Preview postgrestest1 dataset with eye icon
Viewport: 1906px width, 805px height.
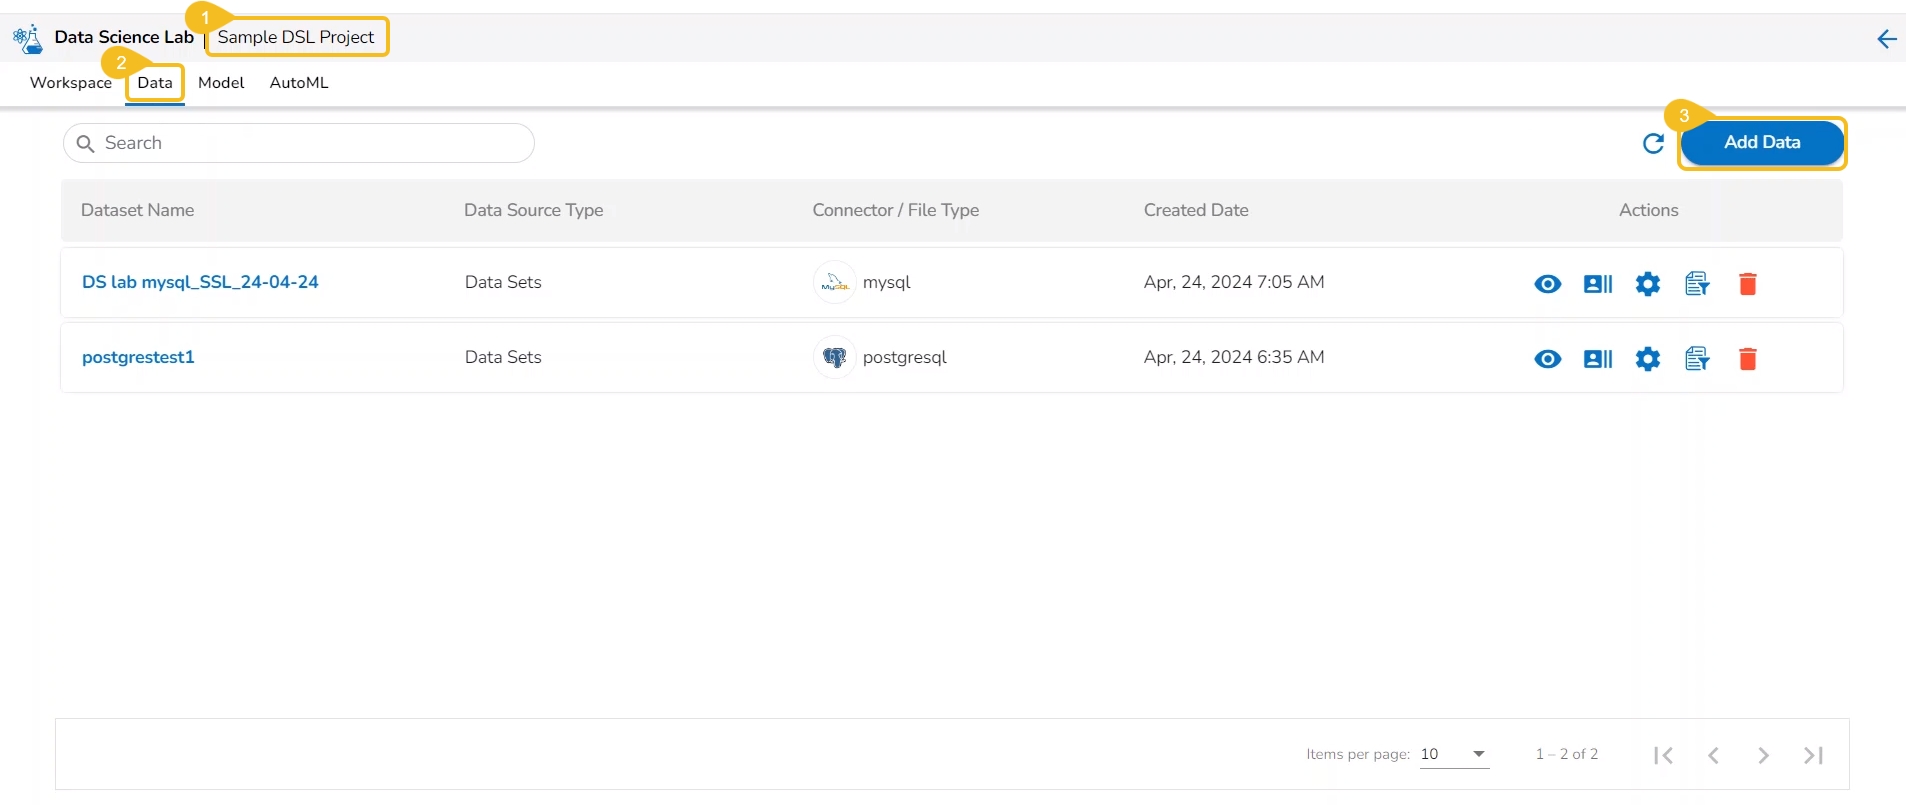click(1547, 359)
